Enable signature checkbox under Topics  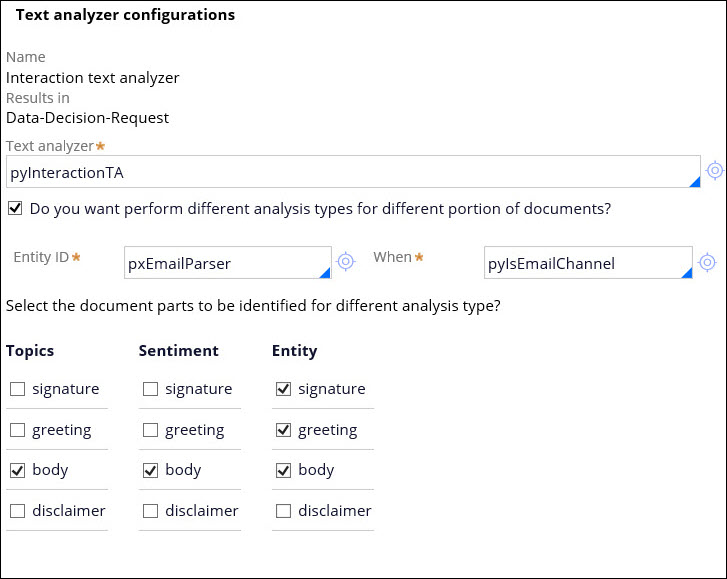coord(17,389)
